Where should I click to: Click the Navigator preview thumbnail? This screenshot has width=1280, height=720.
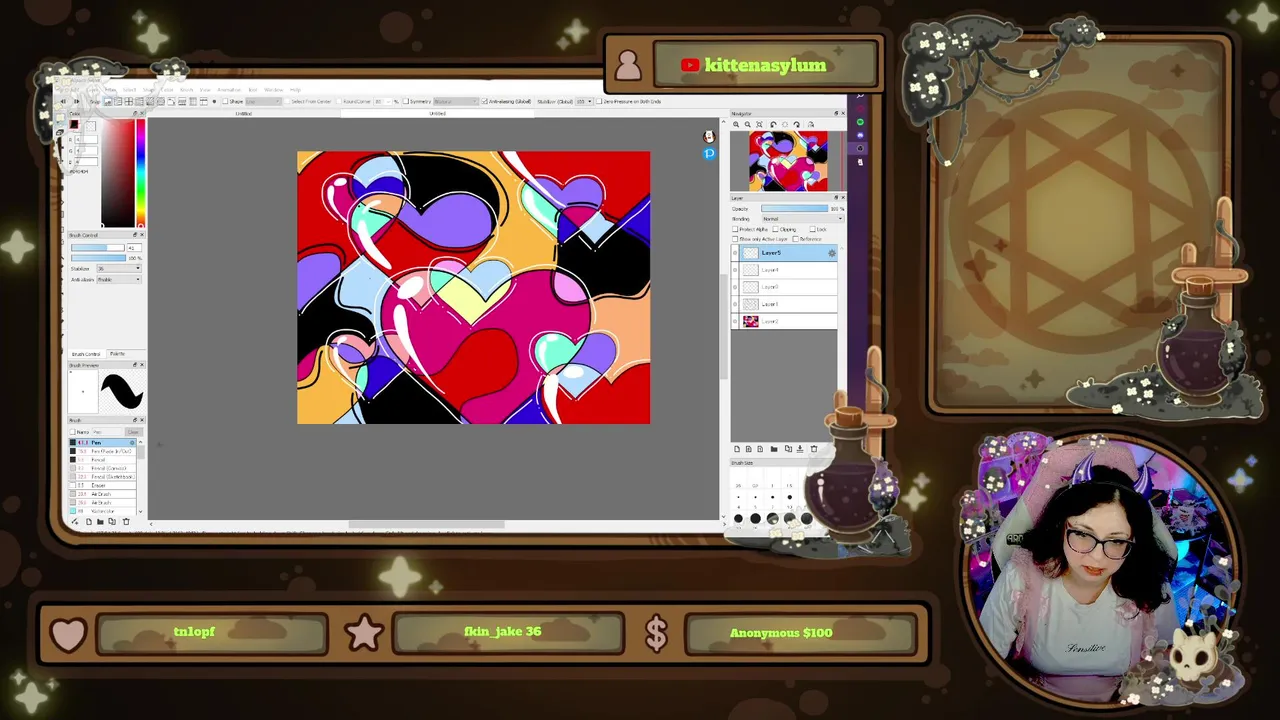coord(788,161)
